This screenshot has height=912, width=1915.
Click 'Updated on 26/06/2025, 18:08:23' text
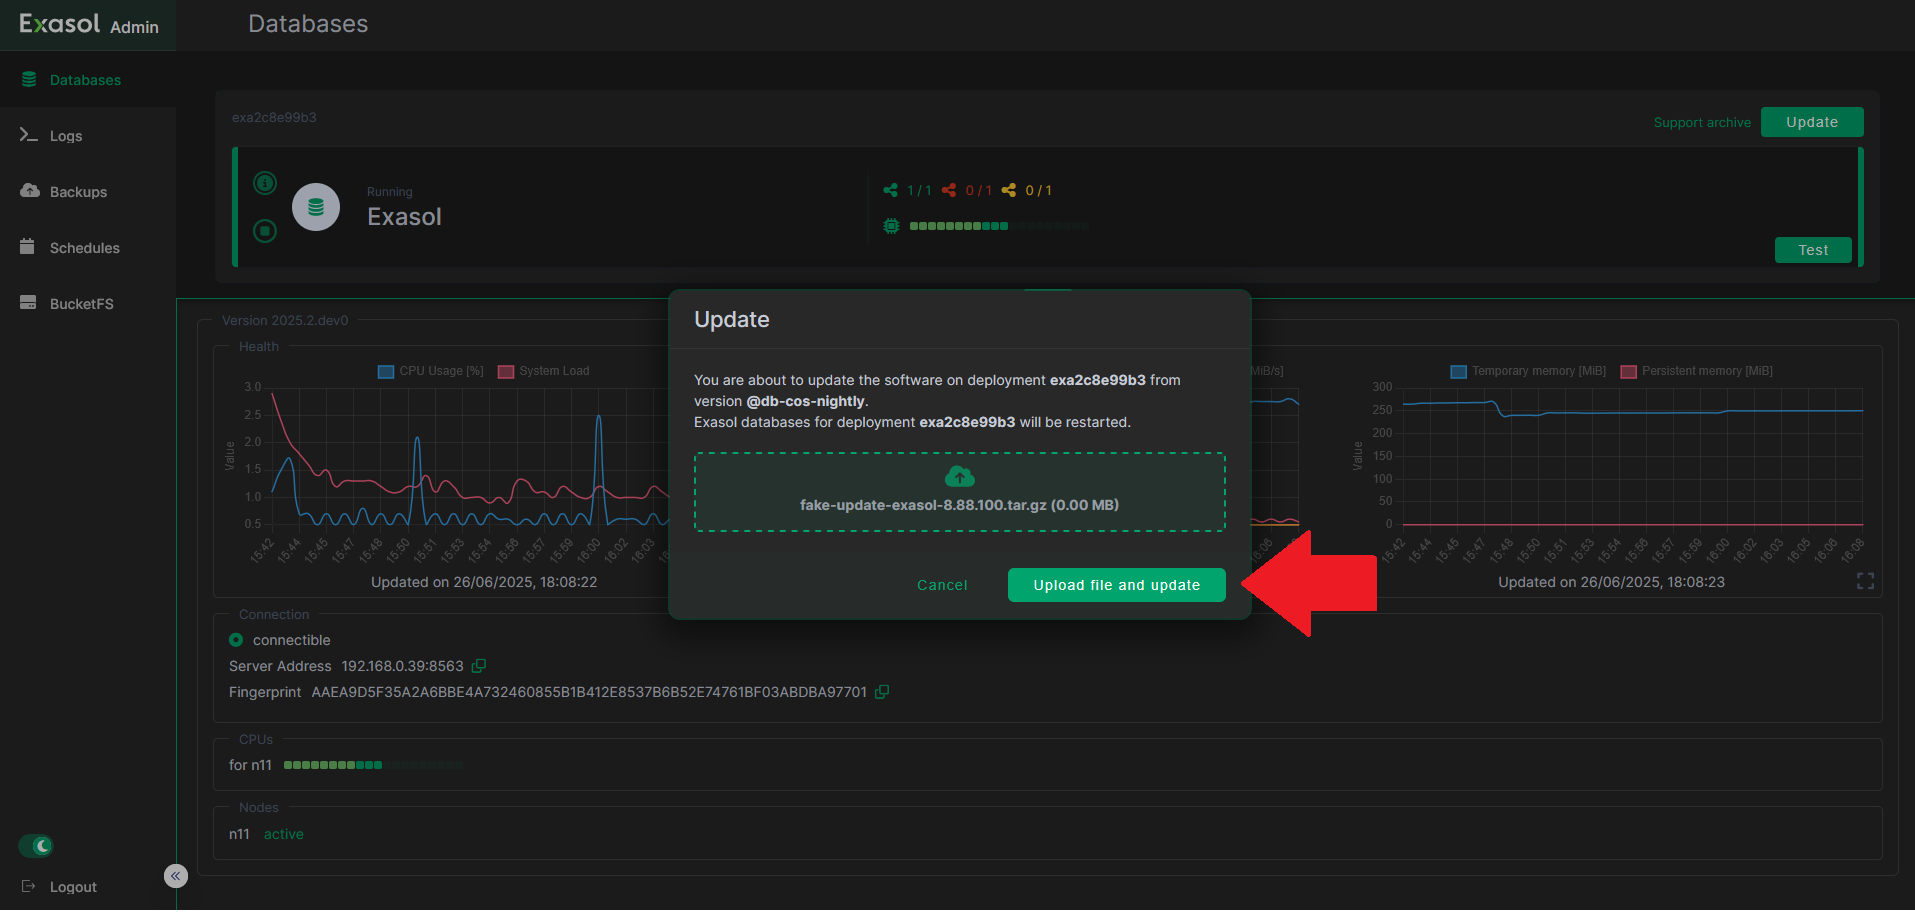point(1611,582)
